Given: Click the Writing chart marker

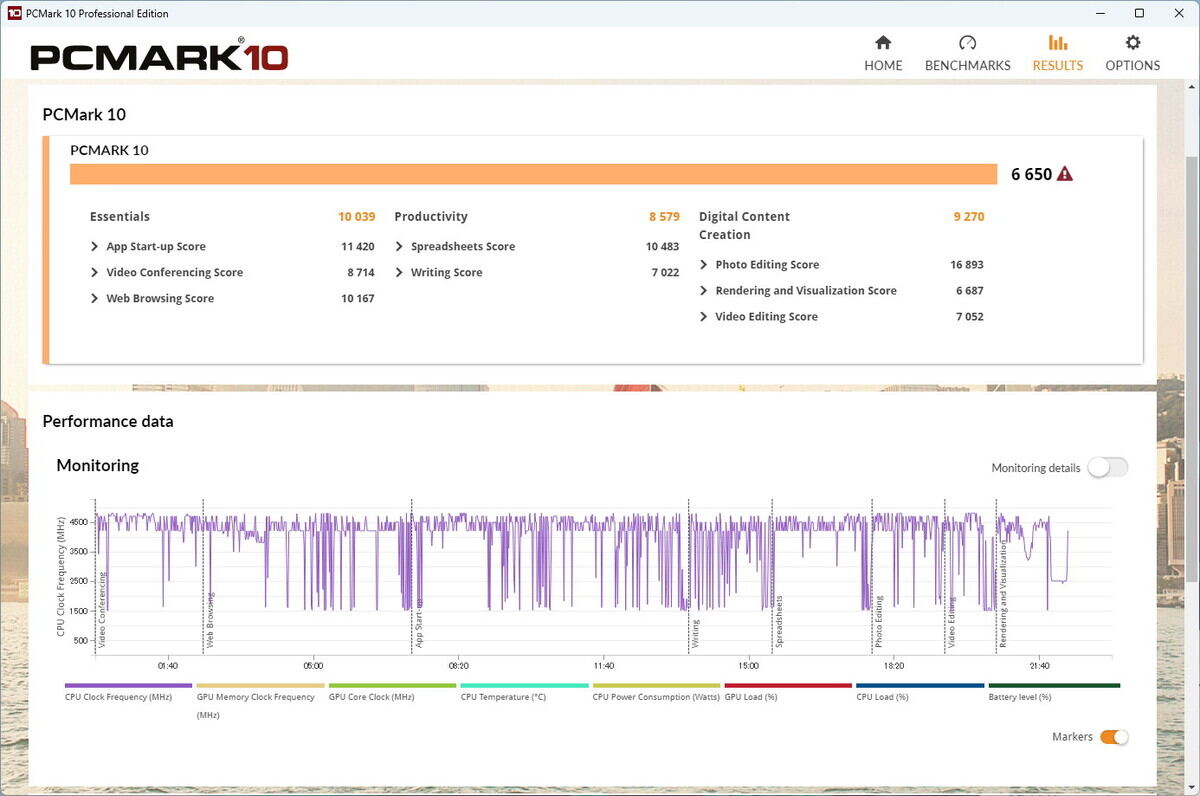Looking at the screenshot, I should click(x=695, y=633).
